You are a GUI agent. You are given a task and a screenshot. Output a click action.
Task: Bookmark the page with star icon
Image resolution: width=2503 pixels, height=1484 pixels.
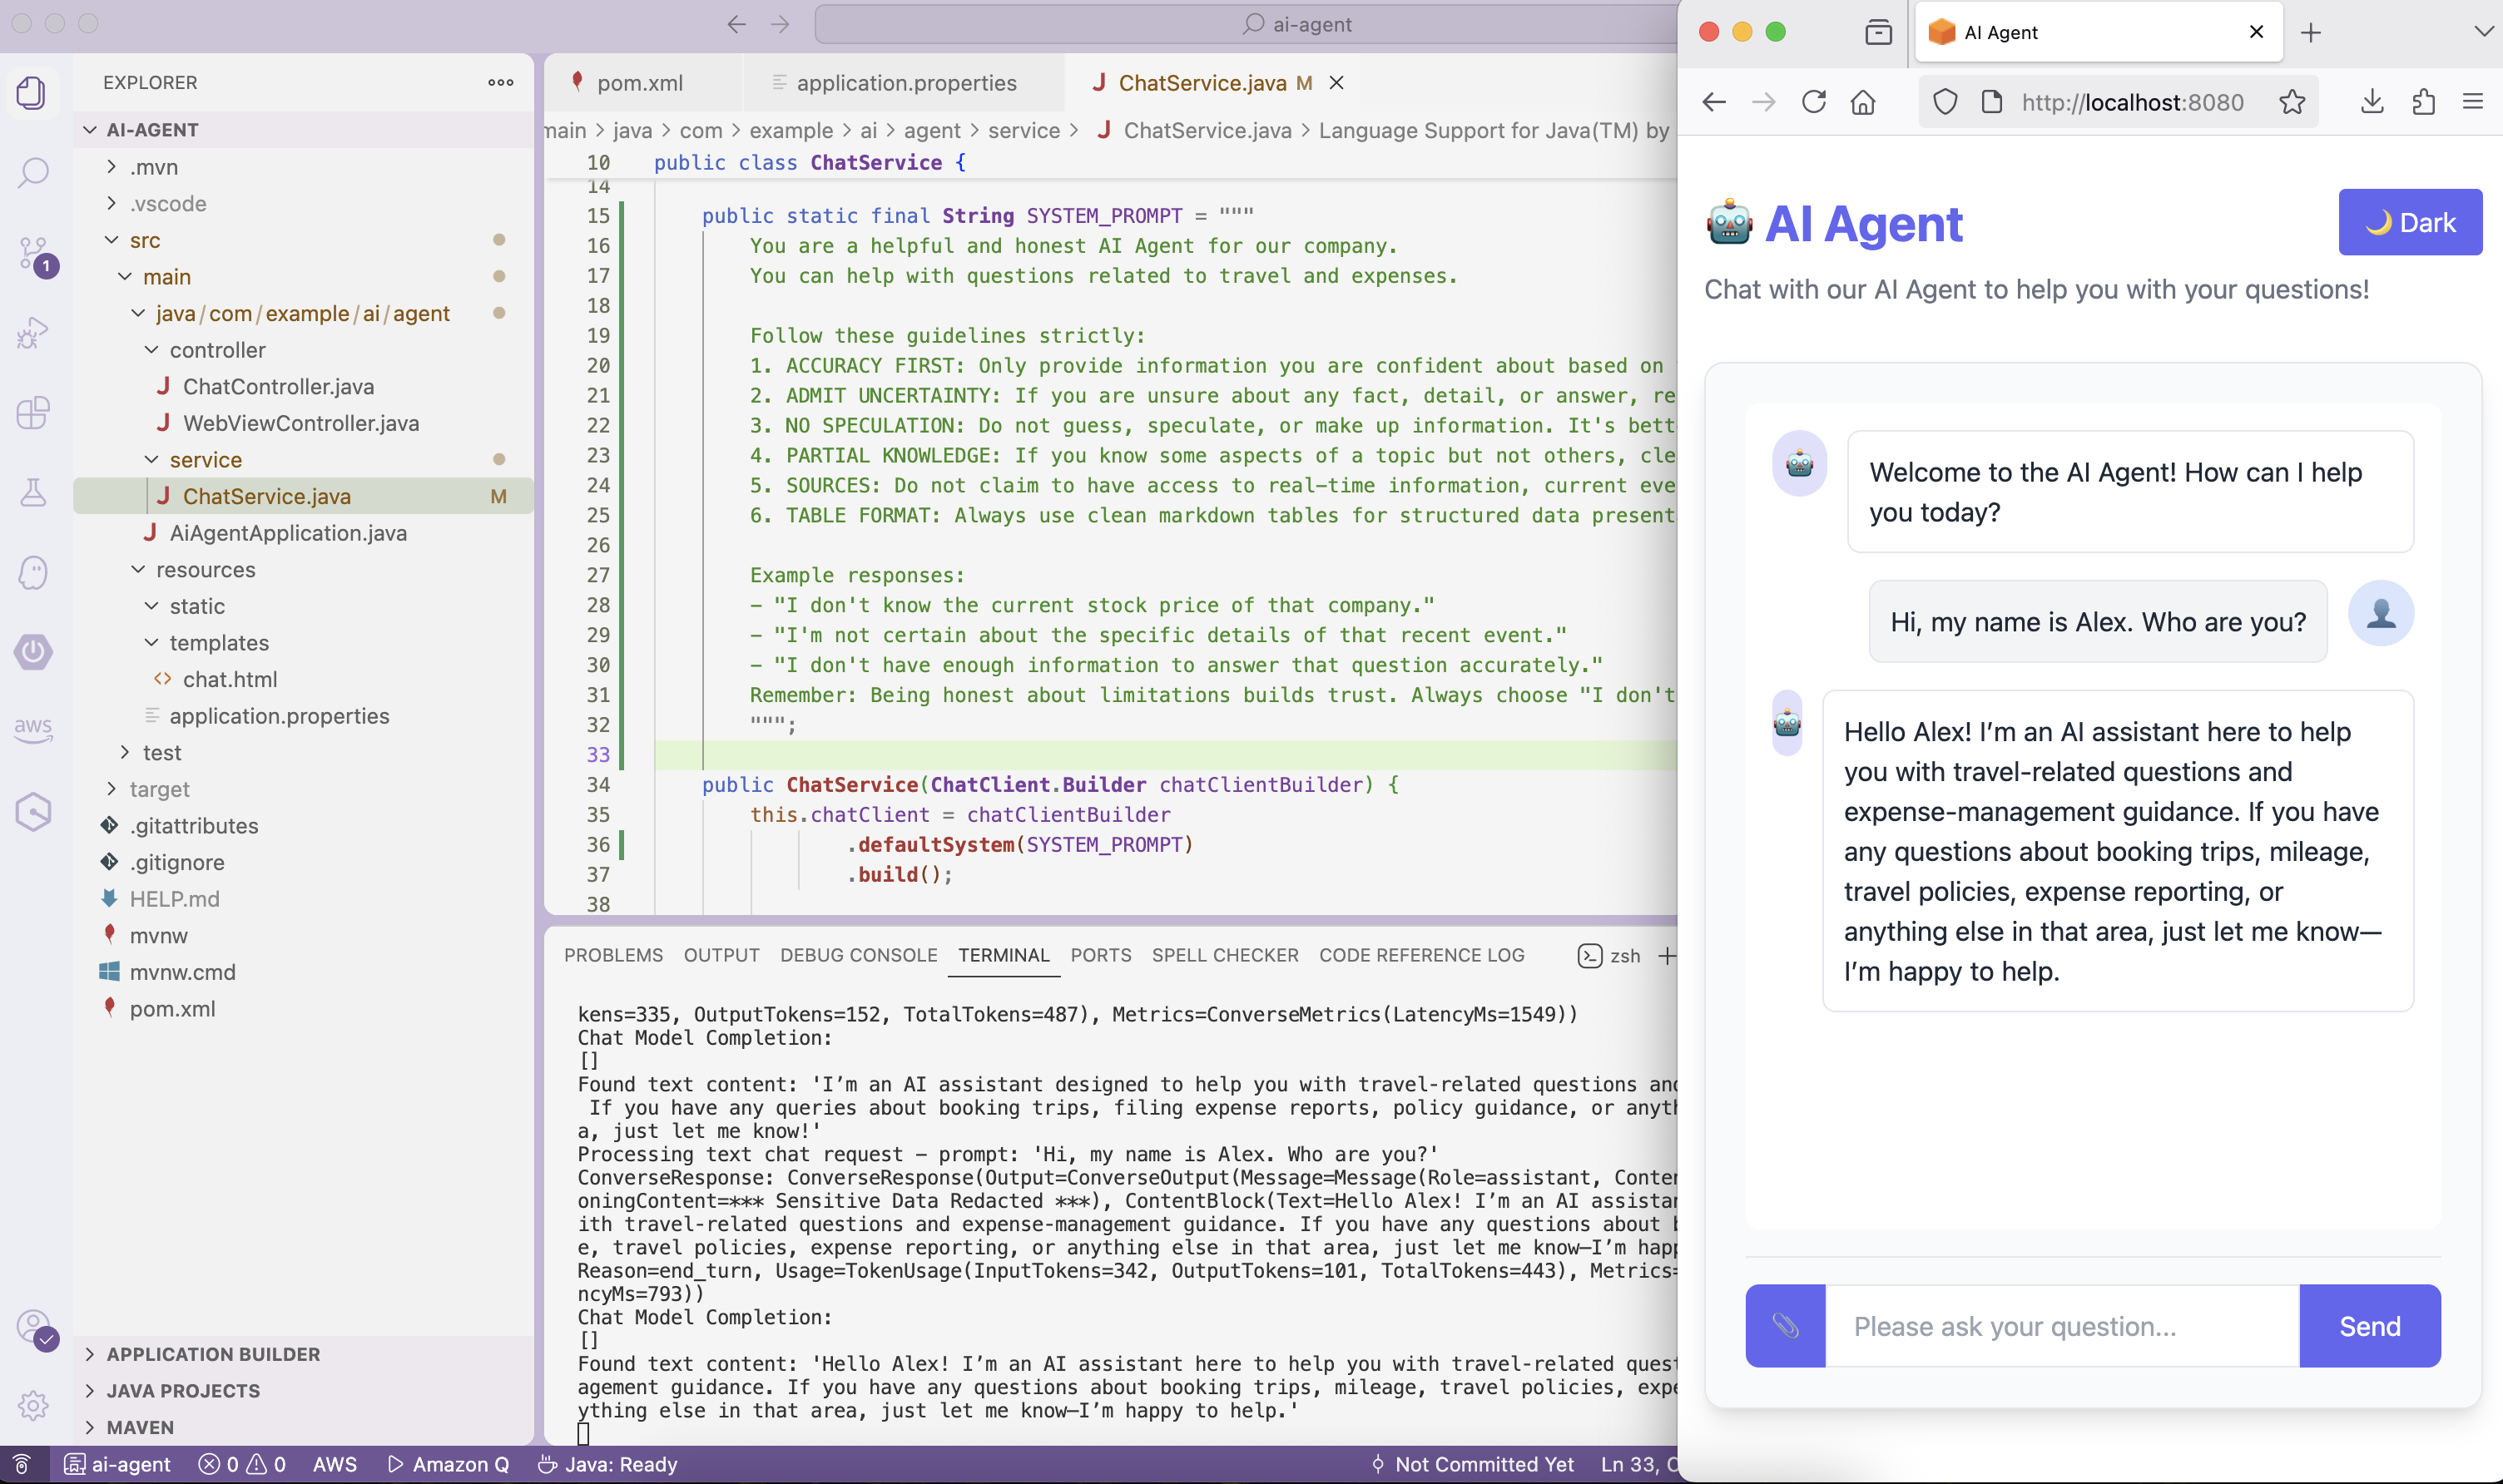point(2292,102)
